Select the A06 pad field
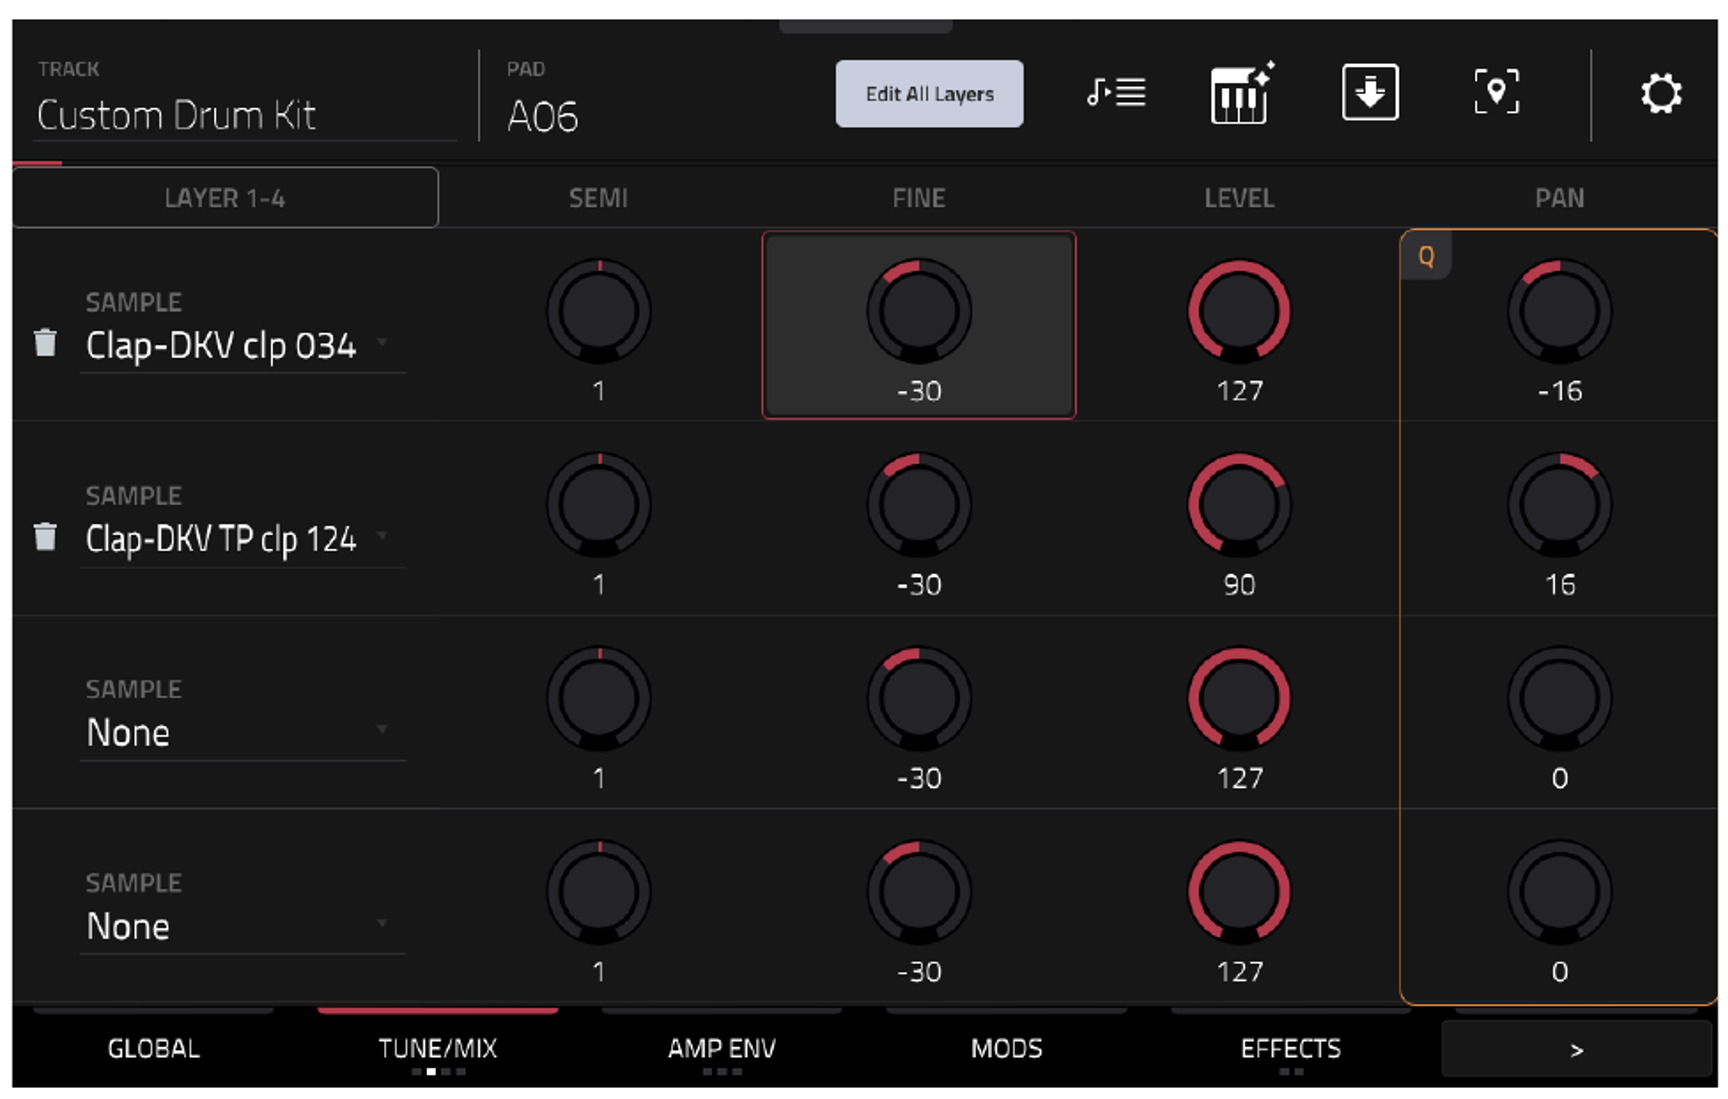The image size is (1728, 1099). (543, 117)
